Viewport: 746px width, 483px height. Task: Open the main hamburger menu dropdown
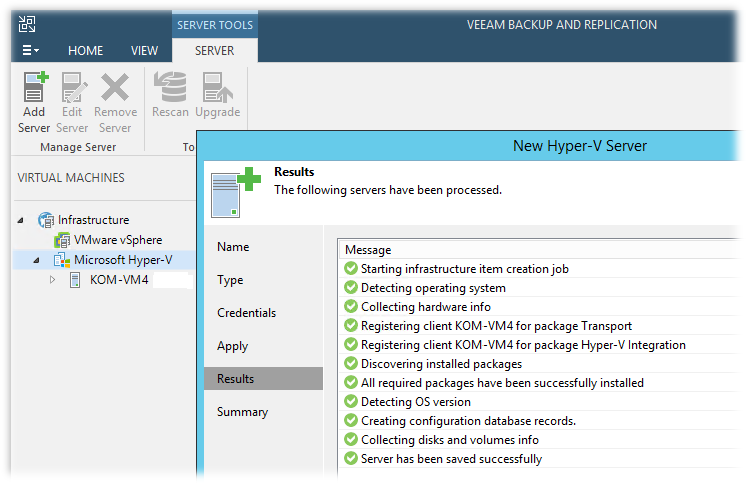(30, 50)
